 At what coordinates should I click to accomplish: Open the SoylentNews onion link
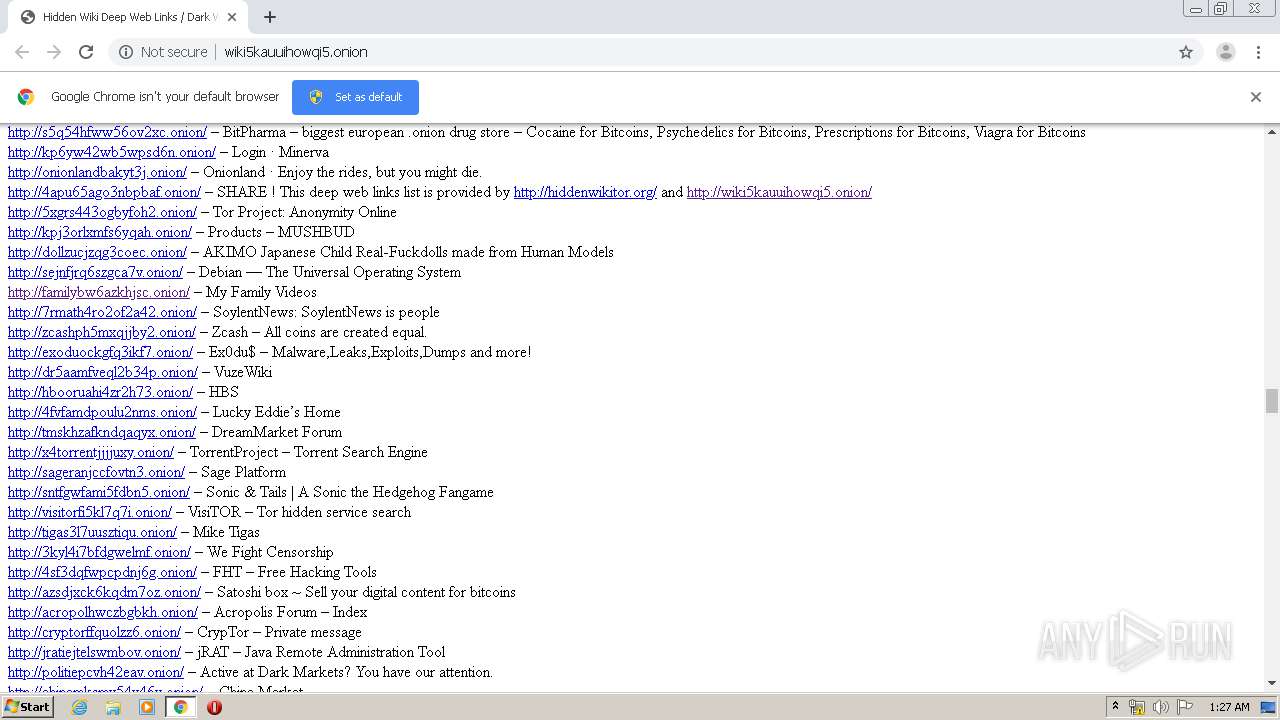tap(103, 312)
